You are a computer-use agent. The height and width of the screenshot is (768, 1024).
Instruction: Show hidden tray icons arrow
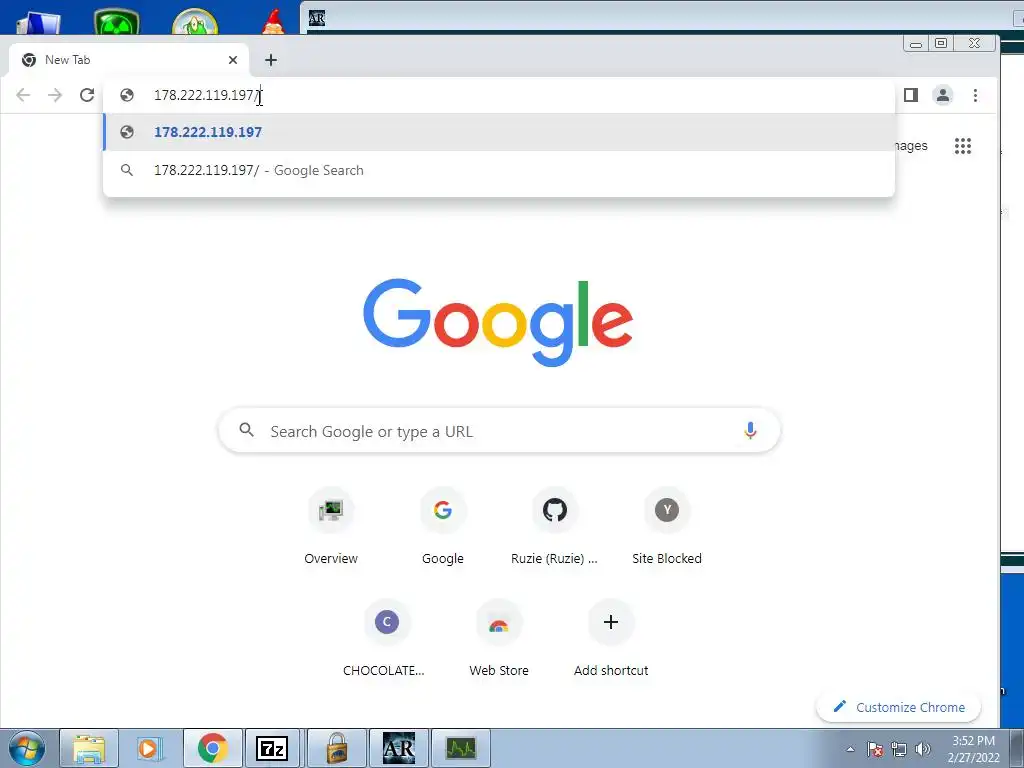point(850,749)
